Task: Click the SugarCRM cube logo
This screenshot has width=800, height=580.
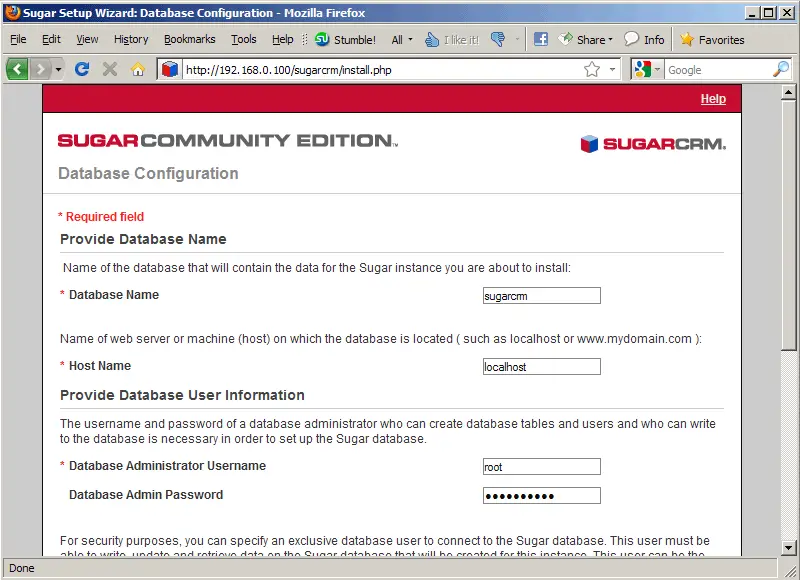Action: (589, 144)
